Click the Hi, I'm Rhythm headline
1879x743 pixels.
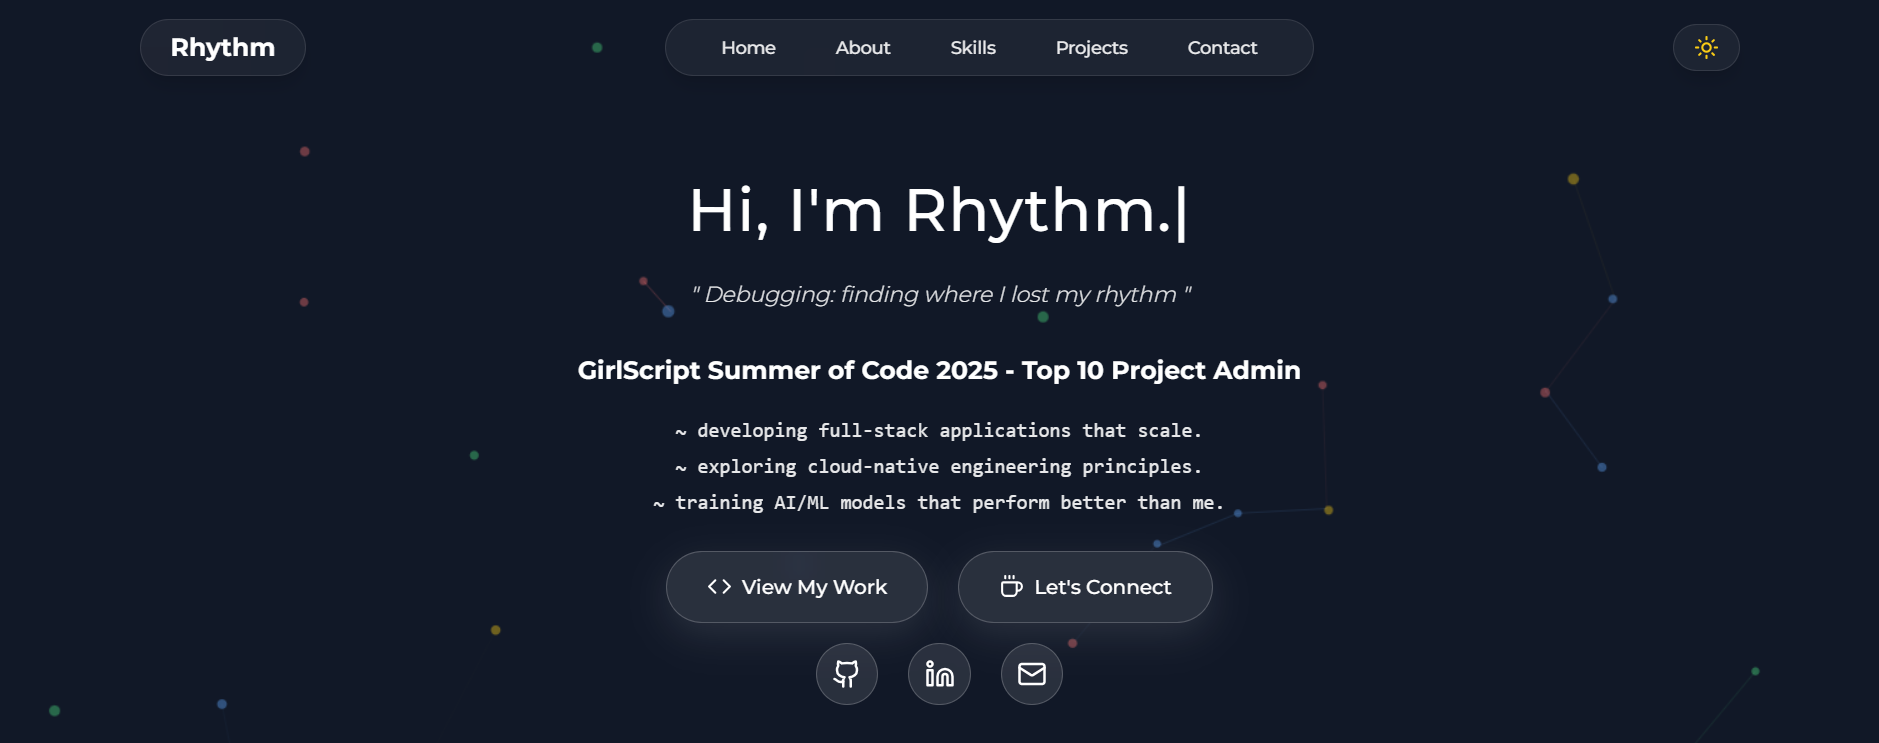pyautogui.click(x=939, y=211)
